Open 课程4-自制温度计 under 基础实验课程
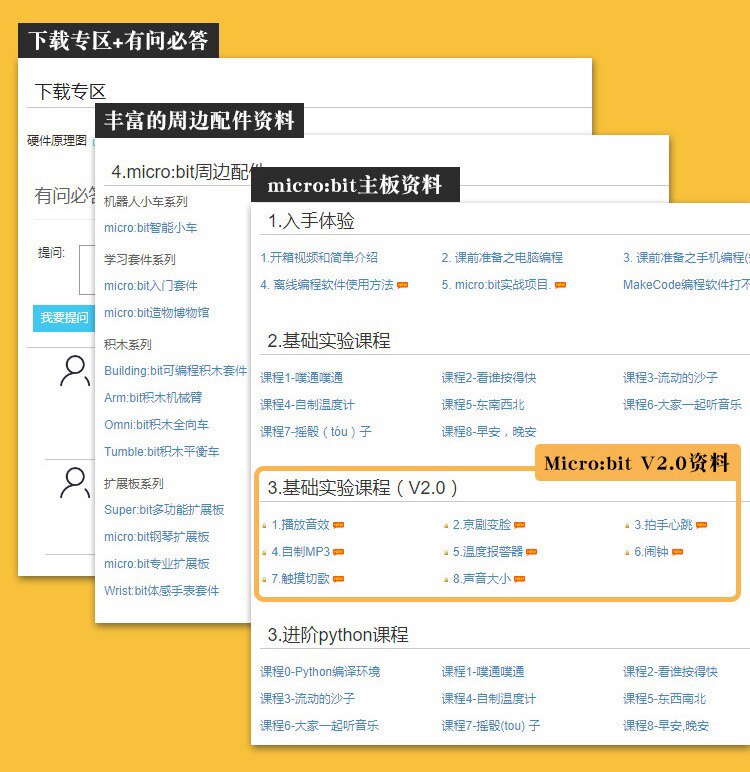 click(x=307, y=405)
